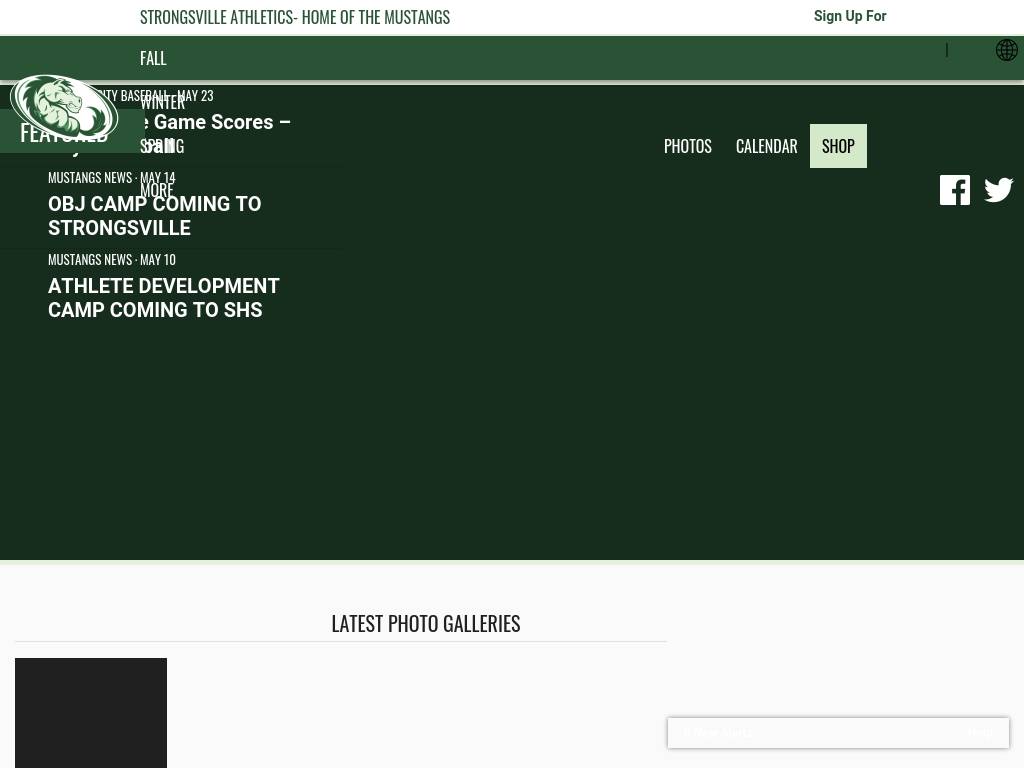The width and height of the screenshot is (1024, 768).
Task: Click the Latest Photo Galleries heading
Action: [x=425, y=623]
